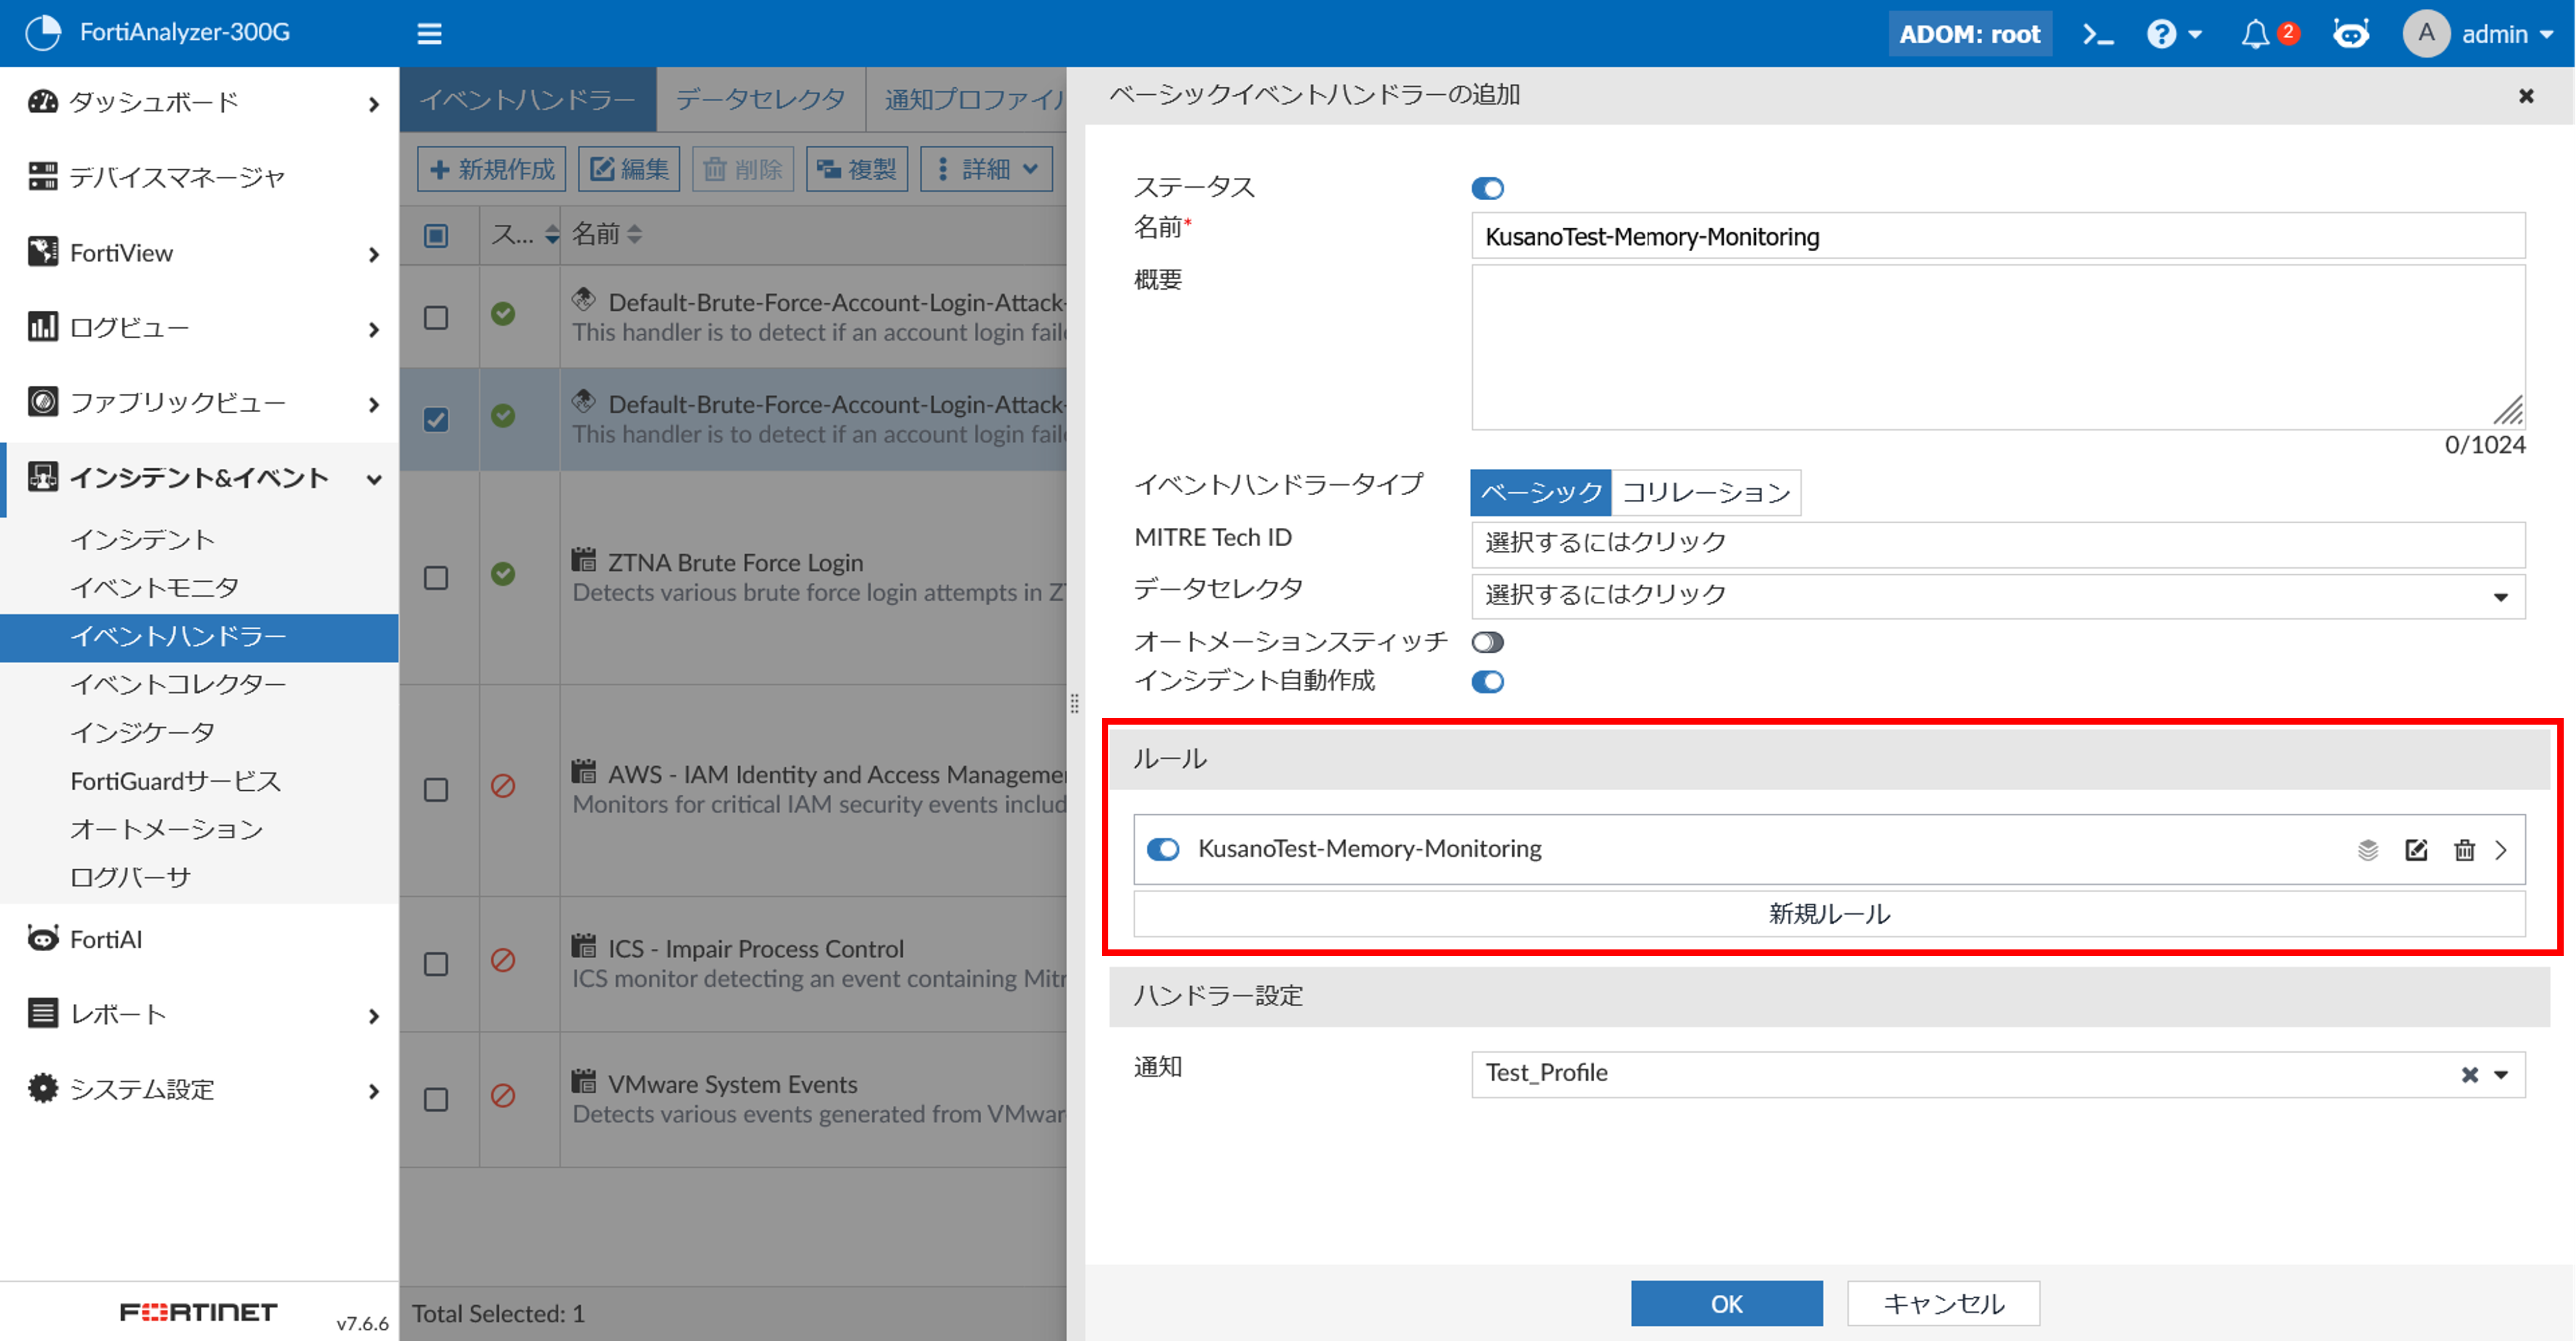Delete the KusanoTest-Memory-Monitoring rule via trash icon
This screenshot has width=2576, height=1341.
(2464, 850)
